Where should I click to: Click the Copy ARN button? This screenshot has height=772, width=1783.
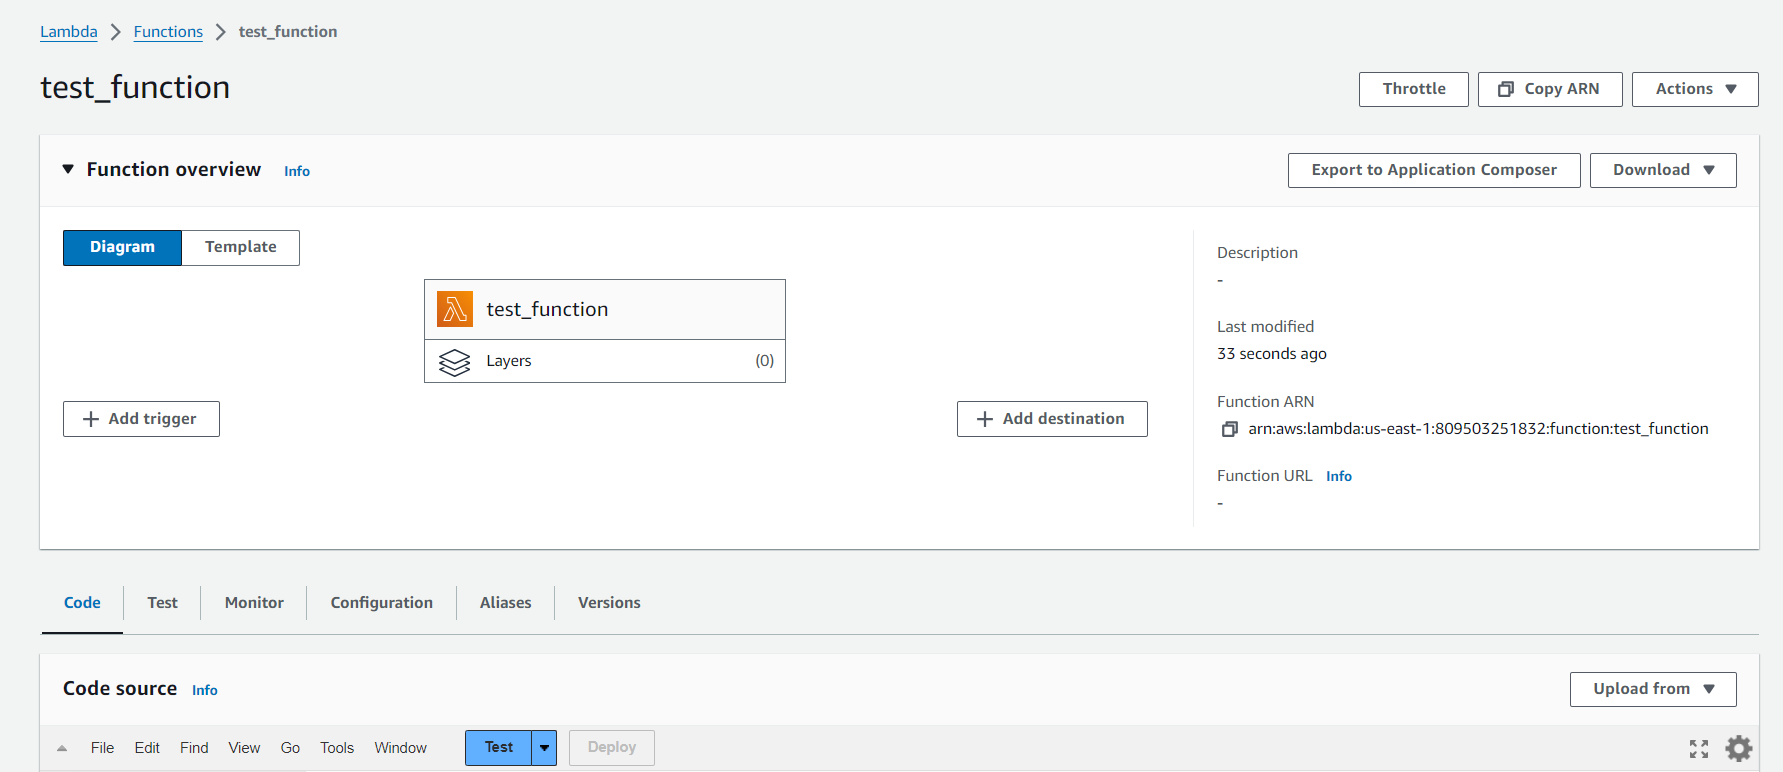point(1549,89)
